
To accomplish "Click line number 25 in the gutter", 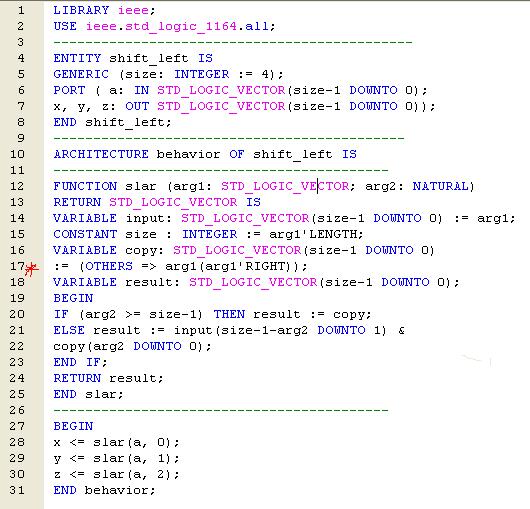I will point(17,394).
